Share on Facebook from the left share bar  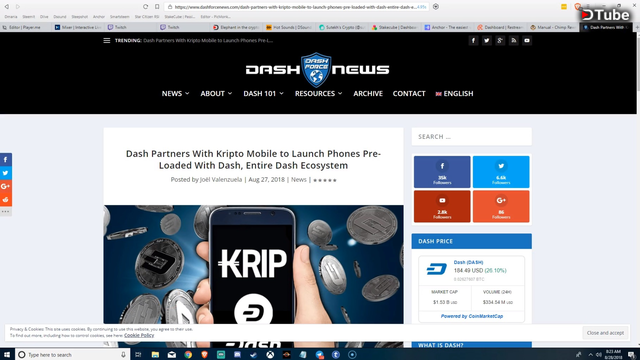[6, 160]
